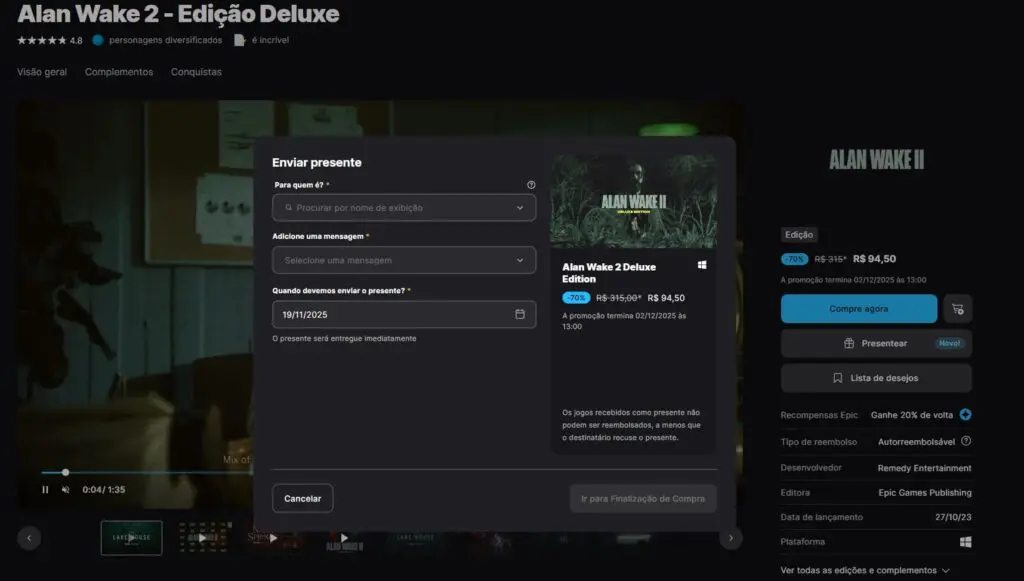Pause the trailer video

[x=45, y=490]
